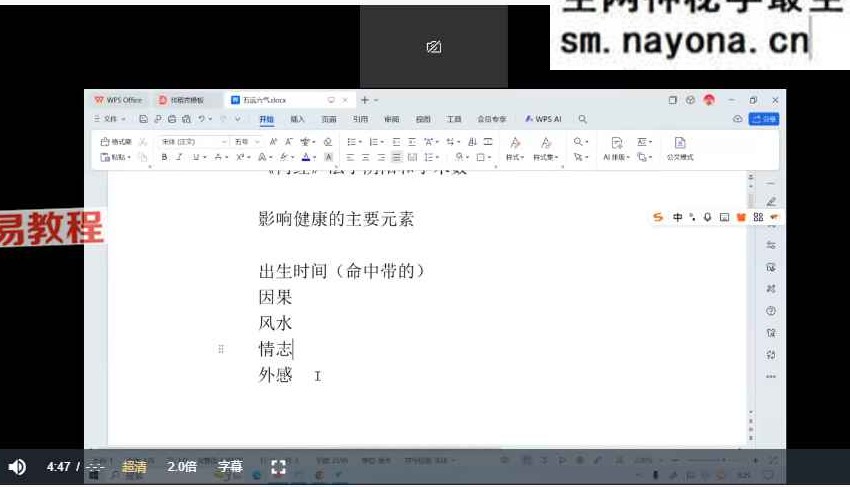The height and width of the screenshot is (487, 850).
Task: Click the cloud sync icon
Action: coord(737,119)
